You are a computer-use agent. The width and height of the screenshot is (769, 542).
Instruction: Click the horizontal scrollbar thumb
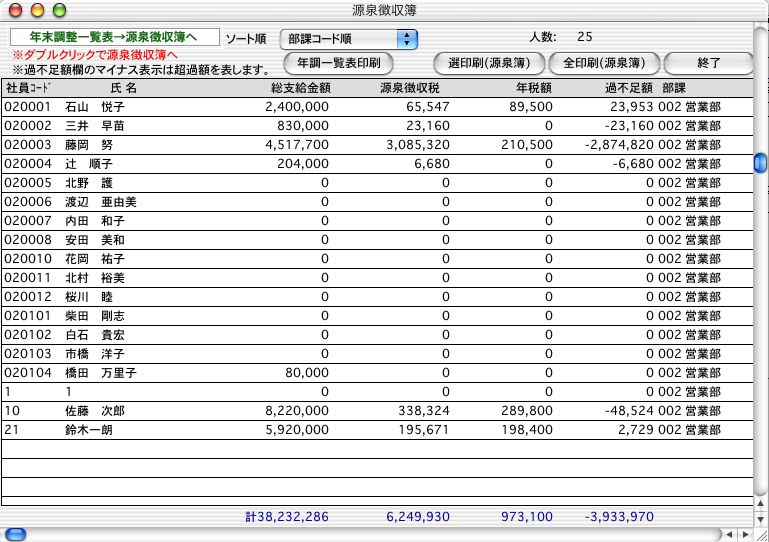15,534
